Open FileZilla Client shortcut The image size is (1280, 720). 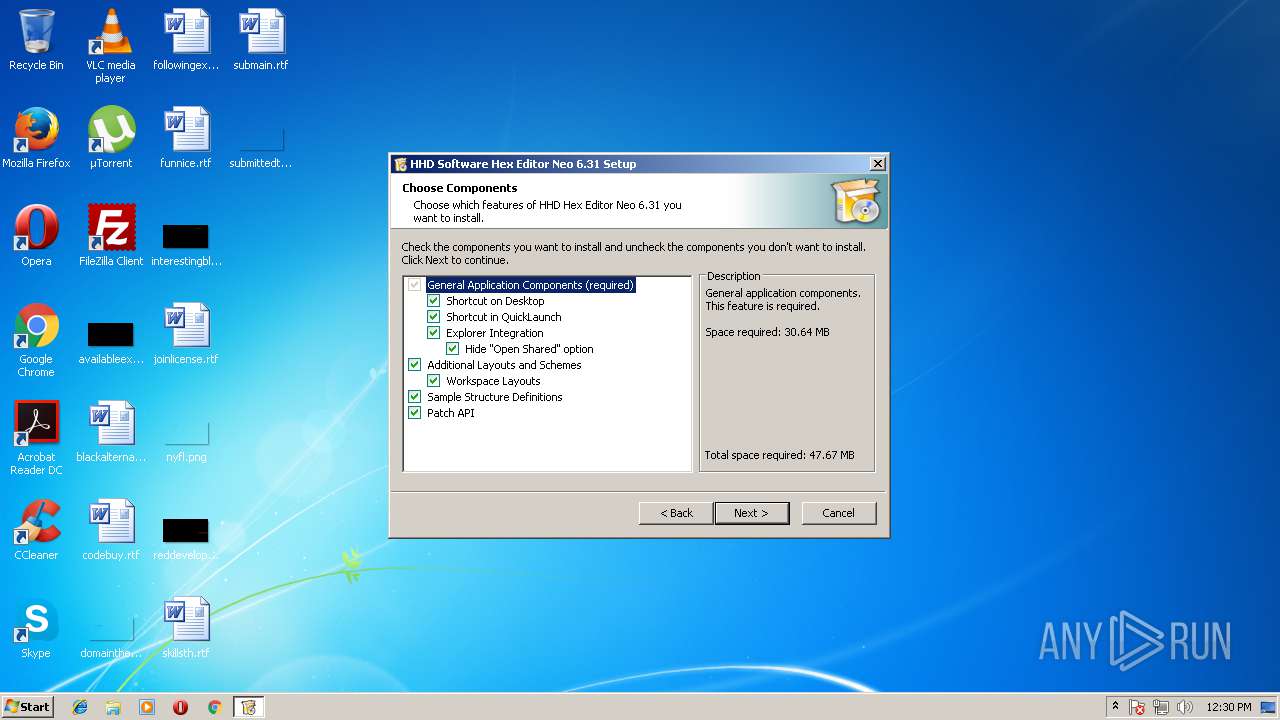pos(110,236)
